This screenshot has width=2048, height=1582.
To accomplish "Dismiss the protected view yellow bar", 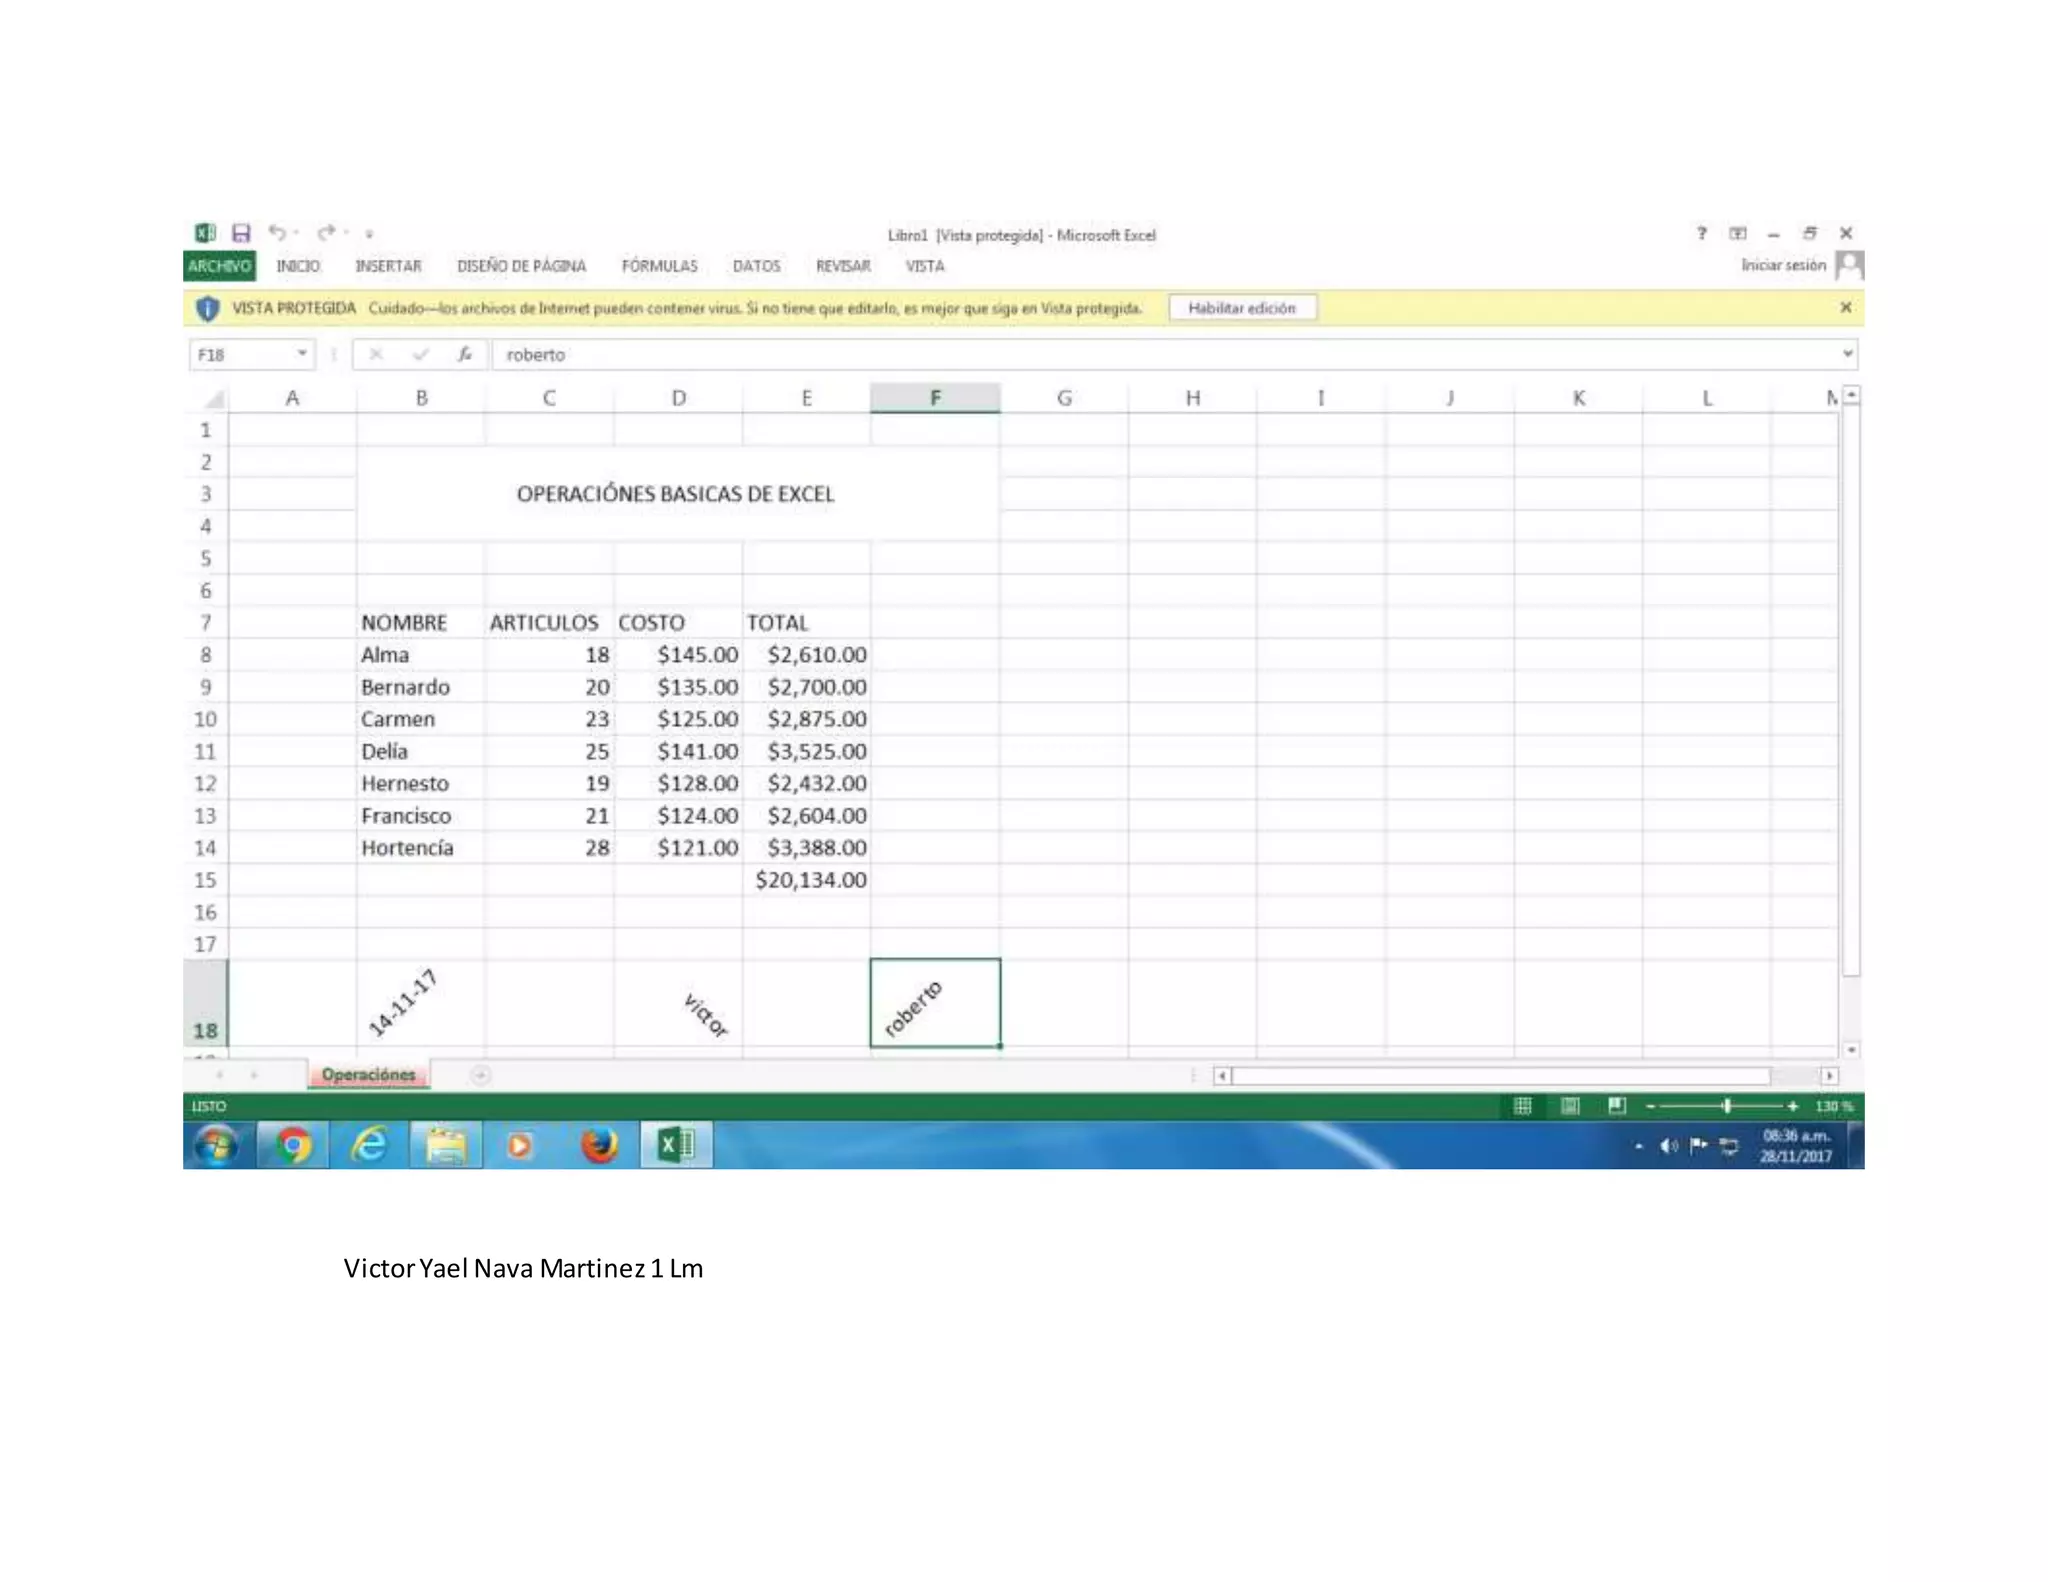I will 1845,308.
